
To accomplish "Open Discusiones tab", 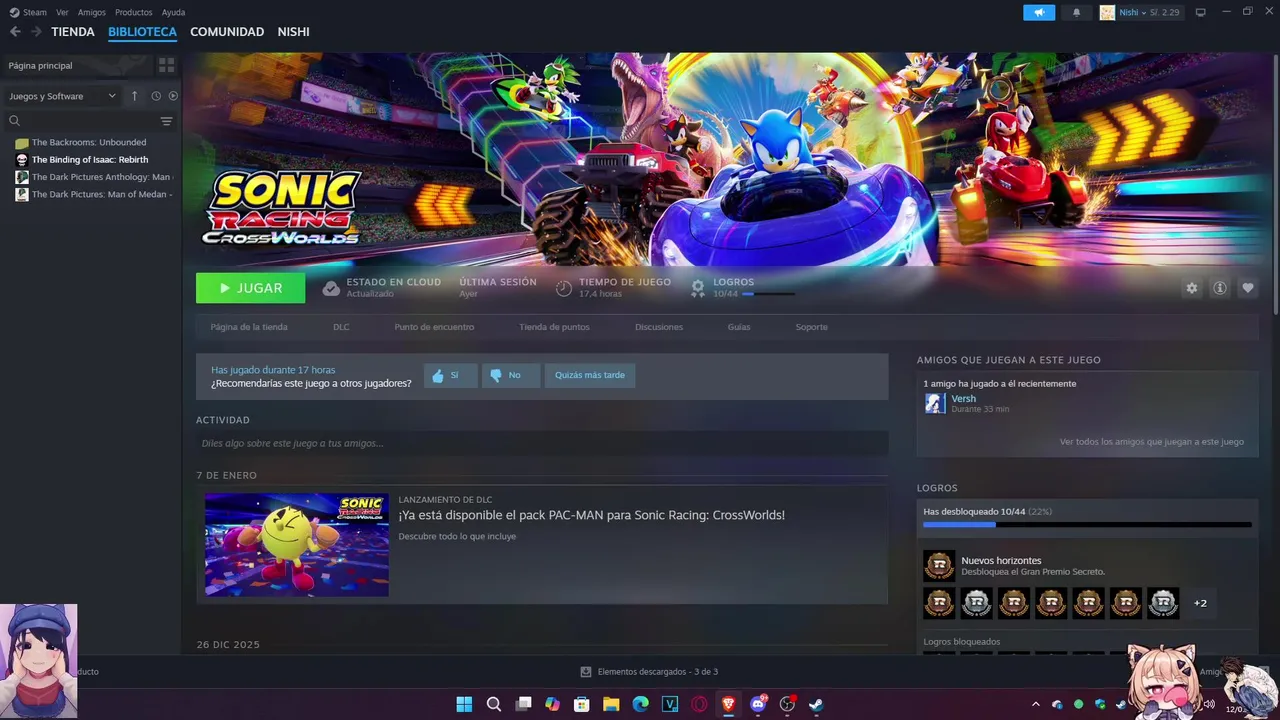I will (659, 327).
